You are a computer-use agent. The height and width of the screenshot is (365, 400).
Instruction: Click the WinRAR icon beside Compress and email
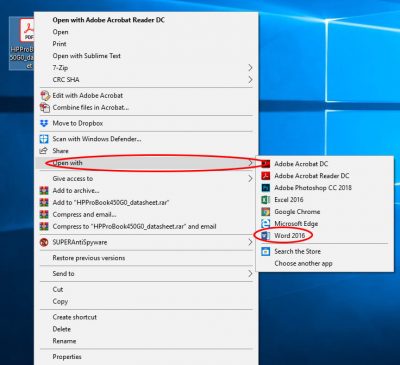coord(44,215)
